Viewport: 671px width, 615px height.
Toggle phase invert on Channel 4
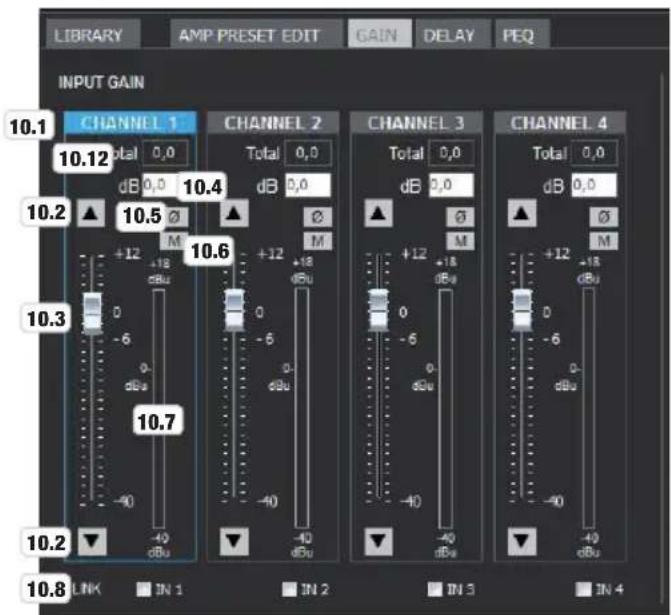tap(603, 217)
